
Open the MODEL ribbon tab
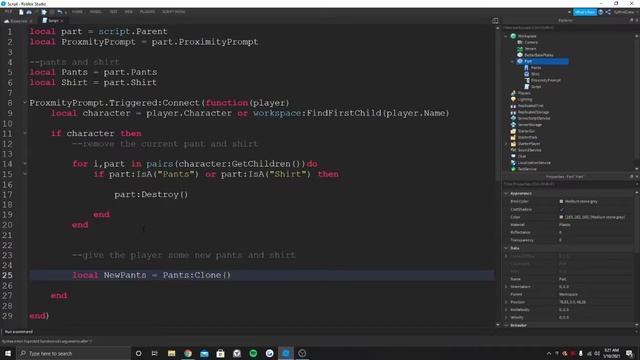[96, 12]
